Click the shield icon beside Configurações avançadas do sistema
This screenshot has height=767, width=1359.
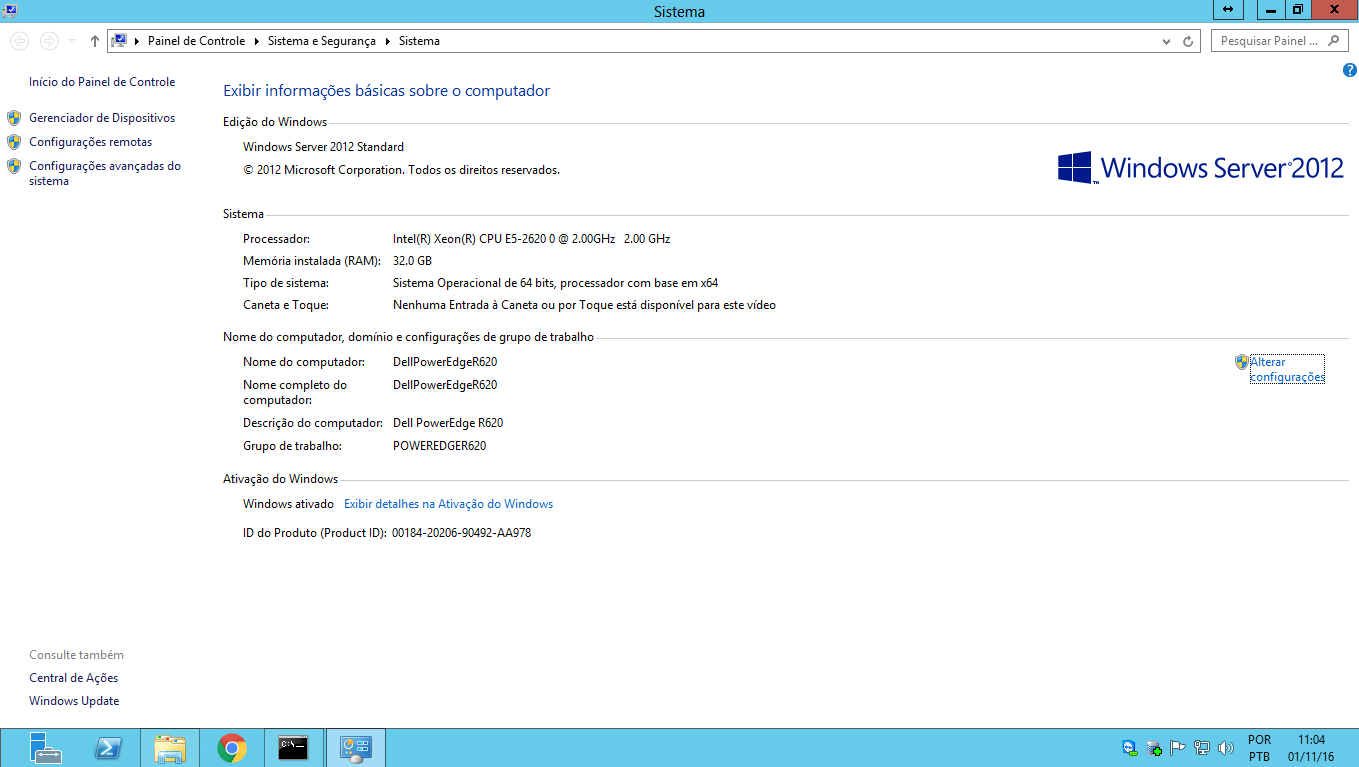pos(14,166)
